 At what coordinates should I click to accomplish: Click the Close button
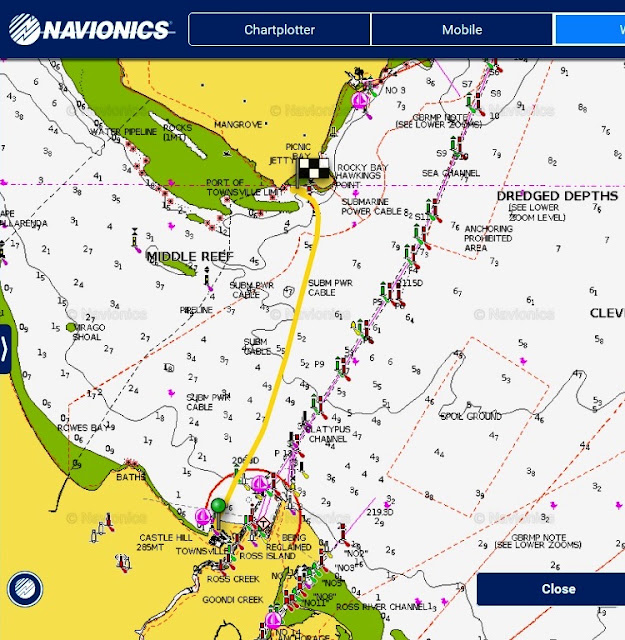(558, 589)
